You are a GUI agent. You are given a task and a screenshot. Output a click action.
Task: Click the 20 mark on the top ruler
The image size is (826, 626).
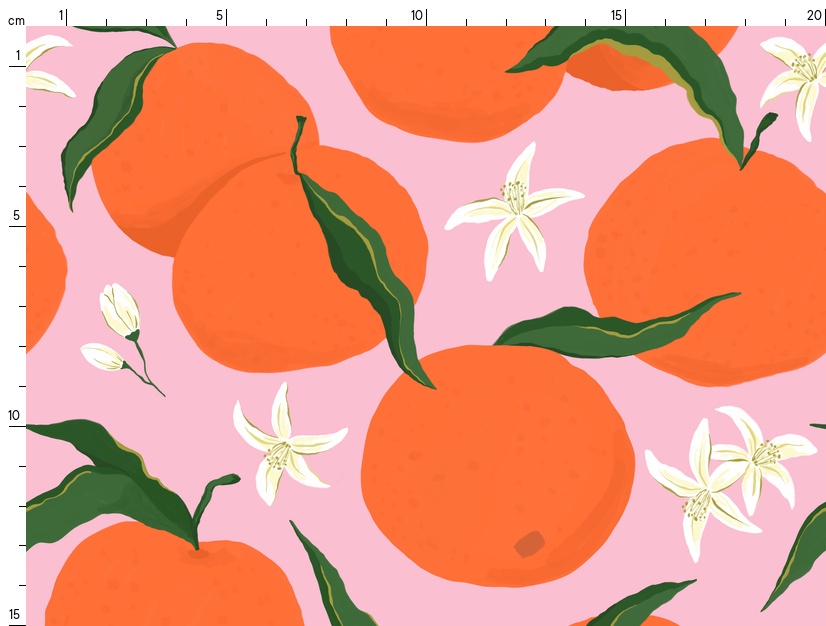coord(814,15)
